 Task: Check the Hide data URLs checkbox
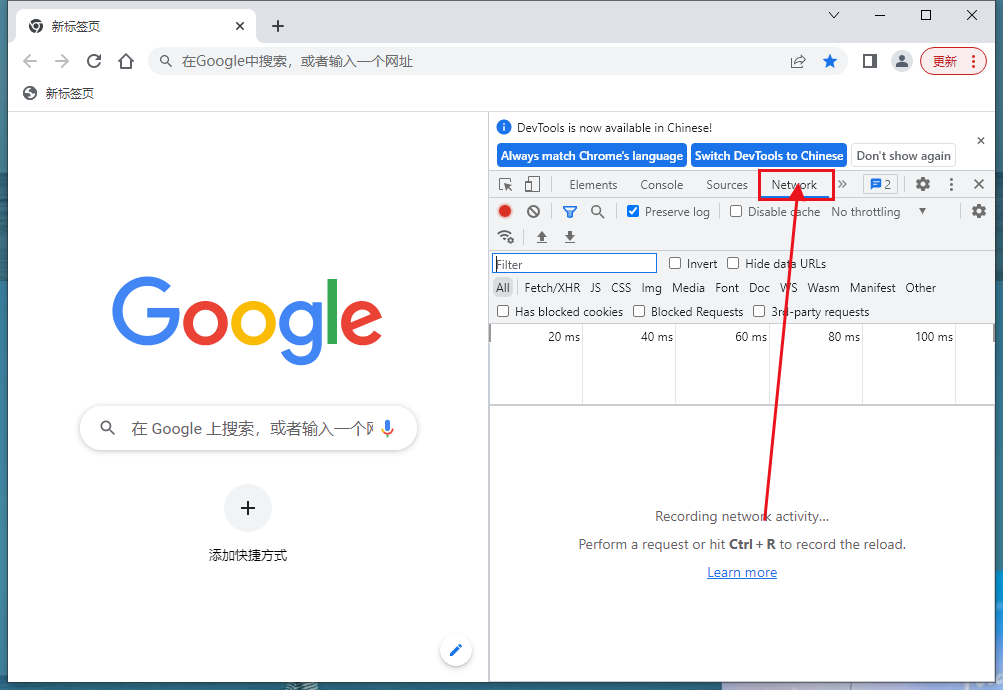733,263
